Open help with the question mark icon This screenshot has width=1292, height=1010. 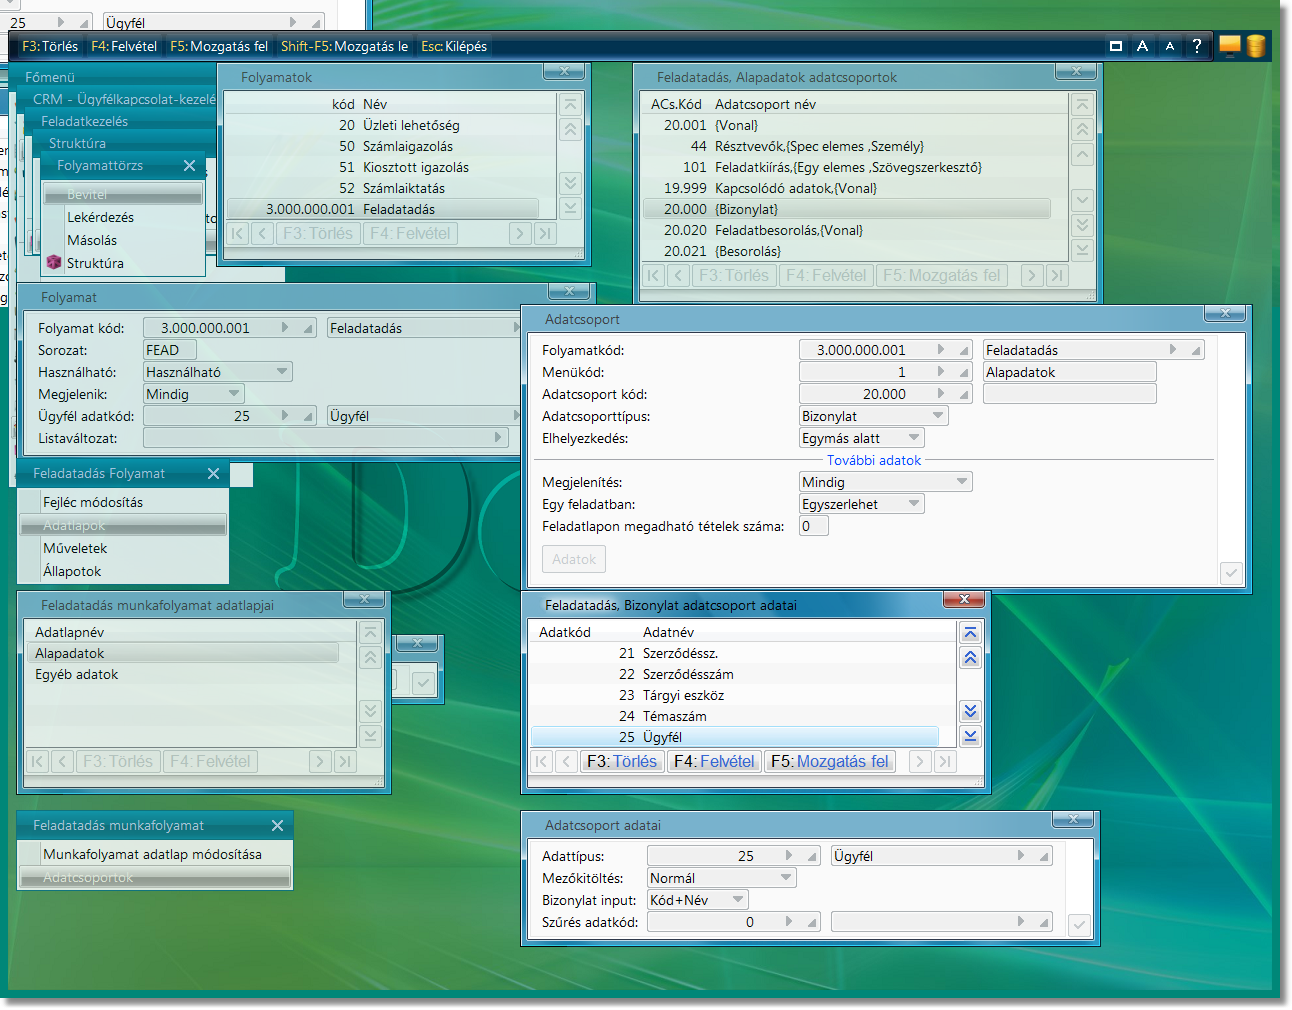pos(1196,46)
